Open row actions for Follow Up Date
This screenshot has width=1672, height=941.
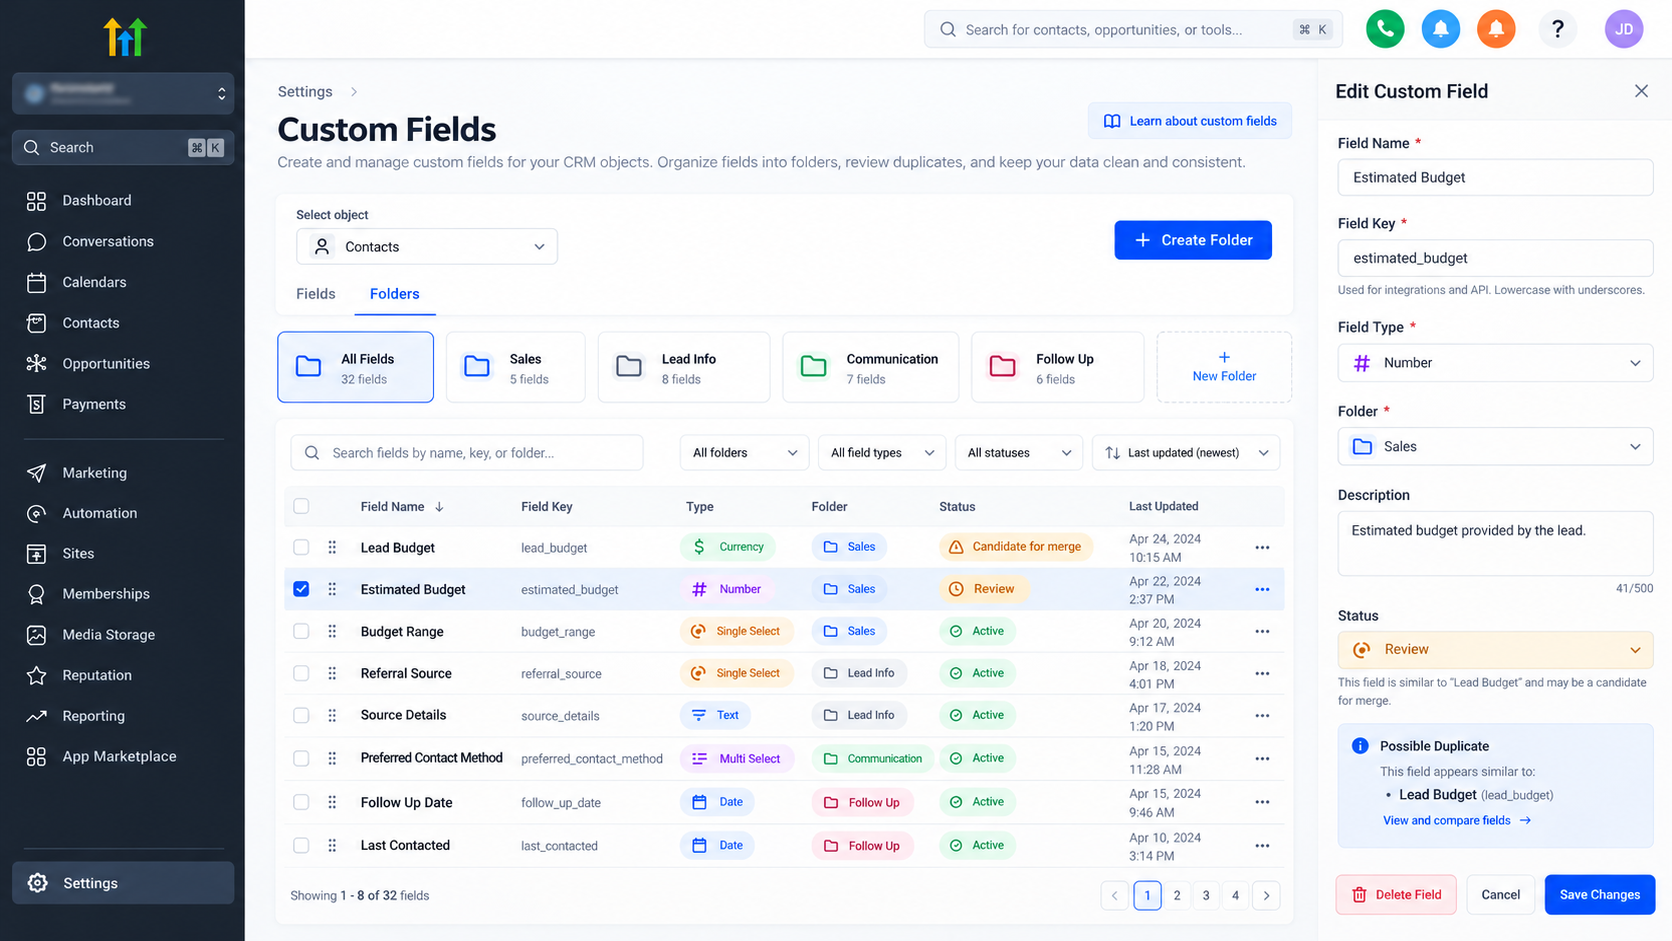tap(1262, 802)
